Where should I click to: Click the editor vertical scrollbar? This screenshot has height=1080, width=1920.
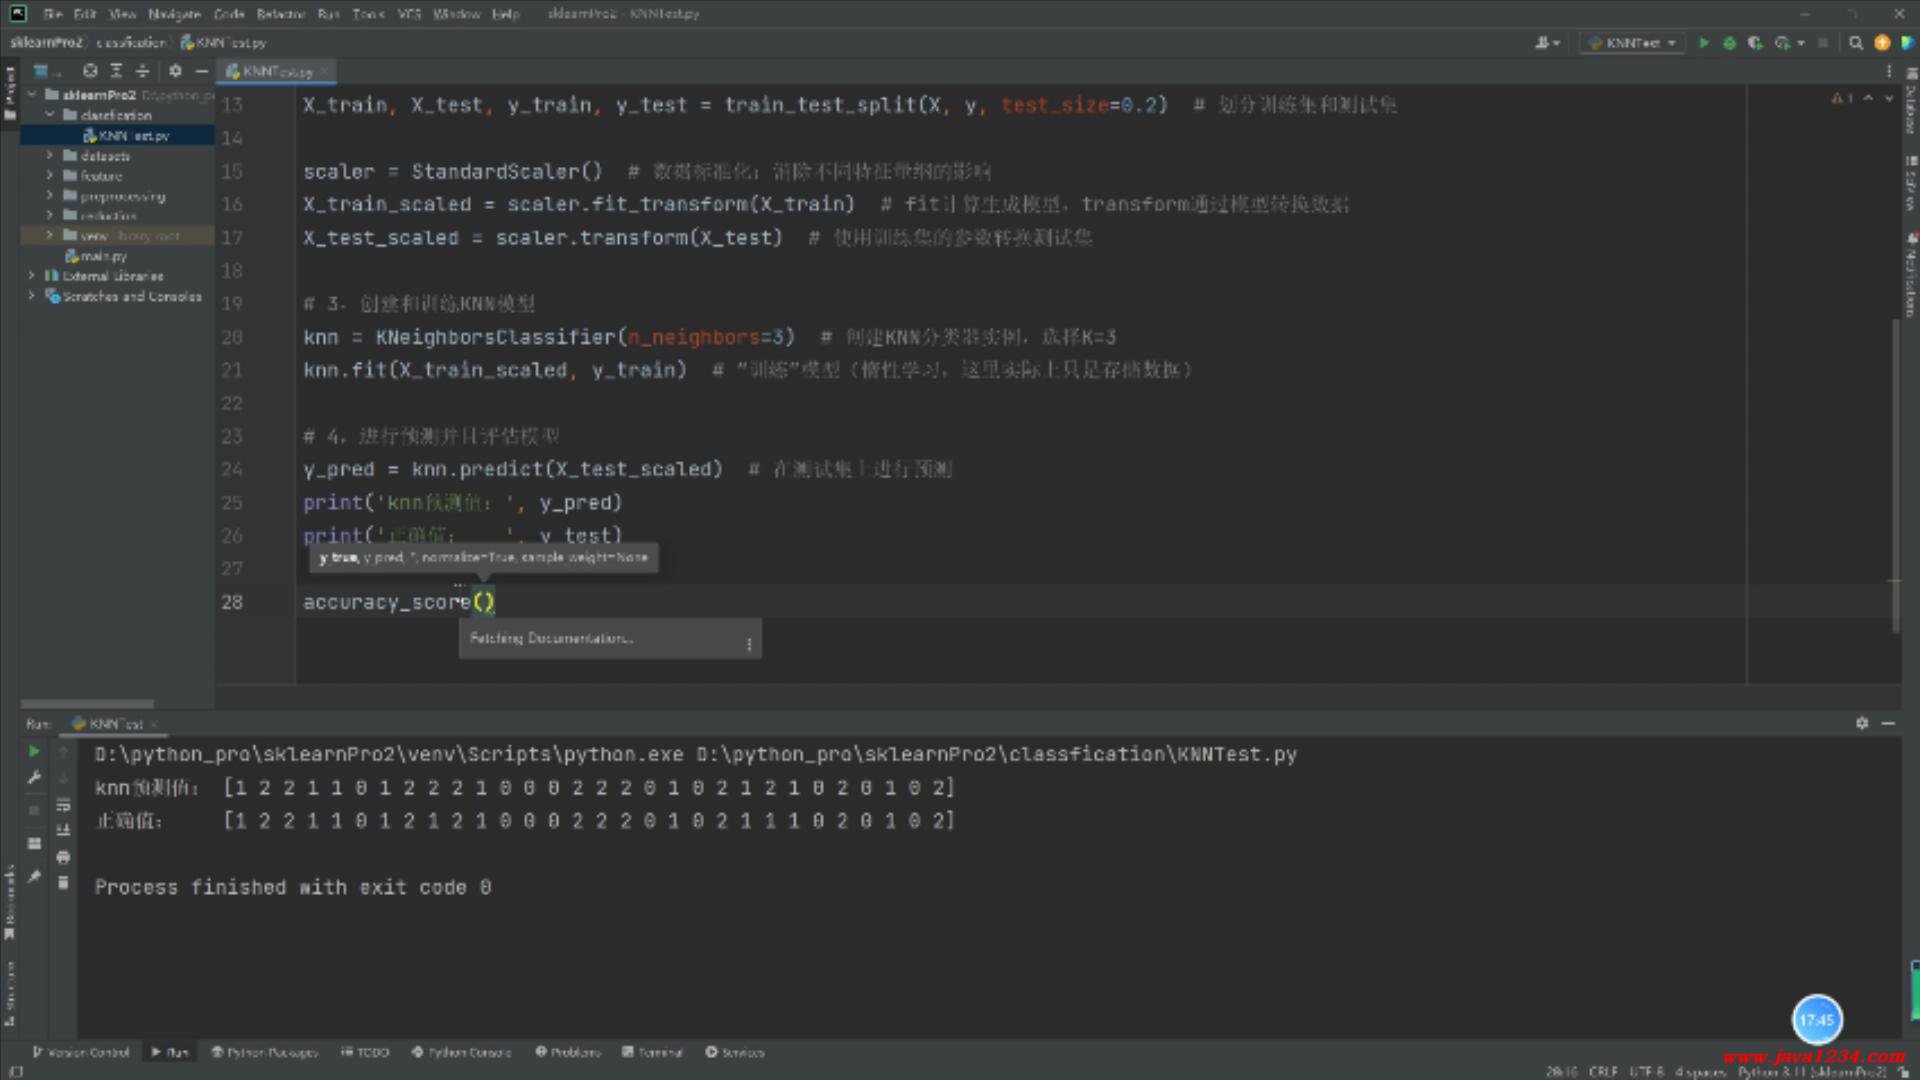pyautogui.click(x=1895, y=475)
